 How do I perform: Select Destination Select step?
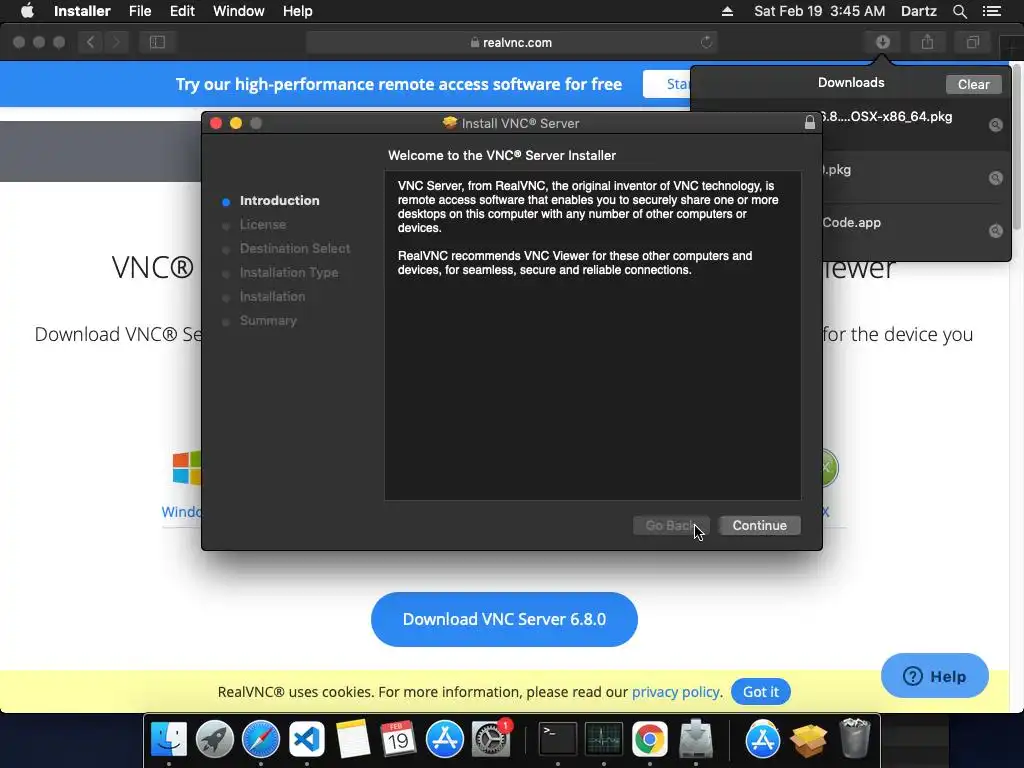295,249
